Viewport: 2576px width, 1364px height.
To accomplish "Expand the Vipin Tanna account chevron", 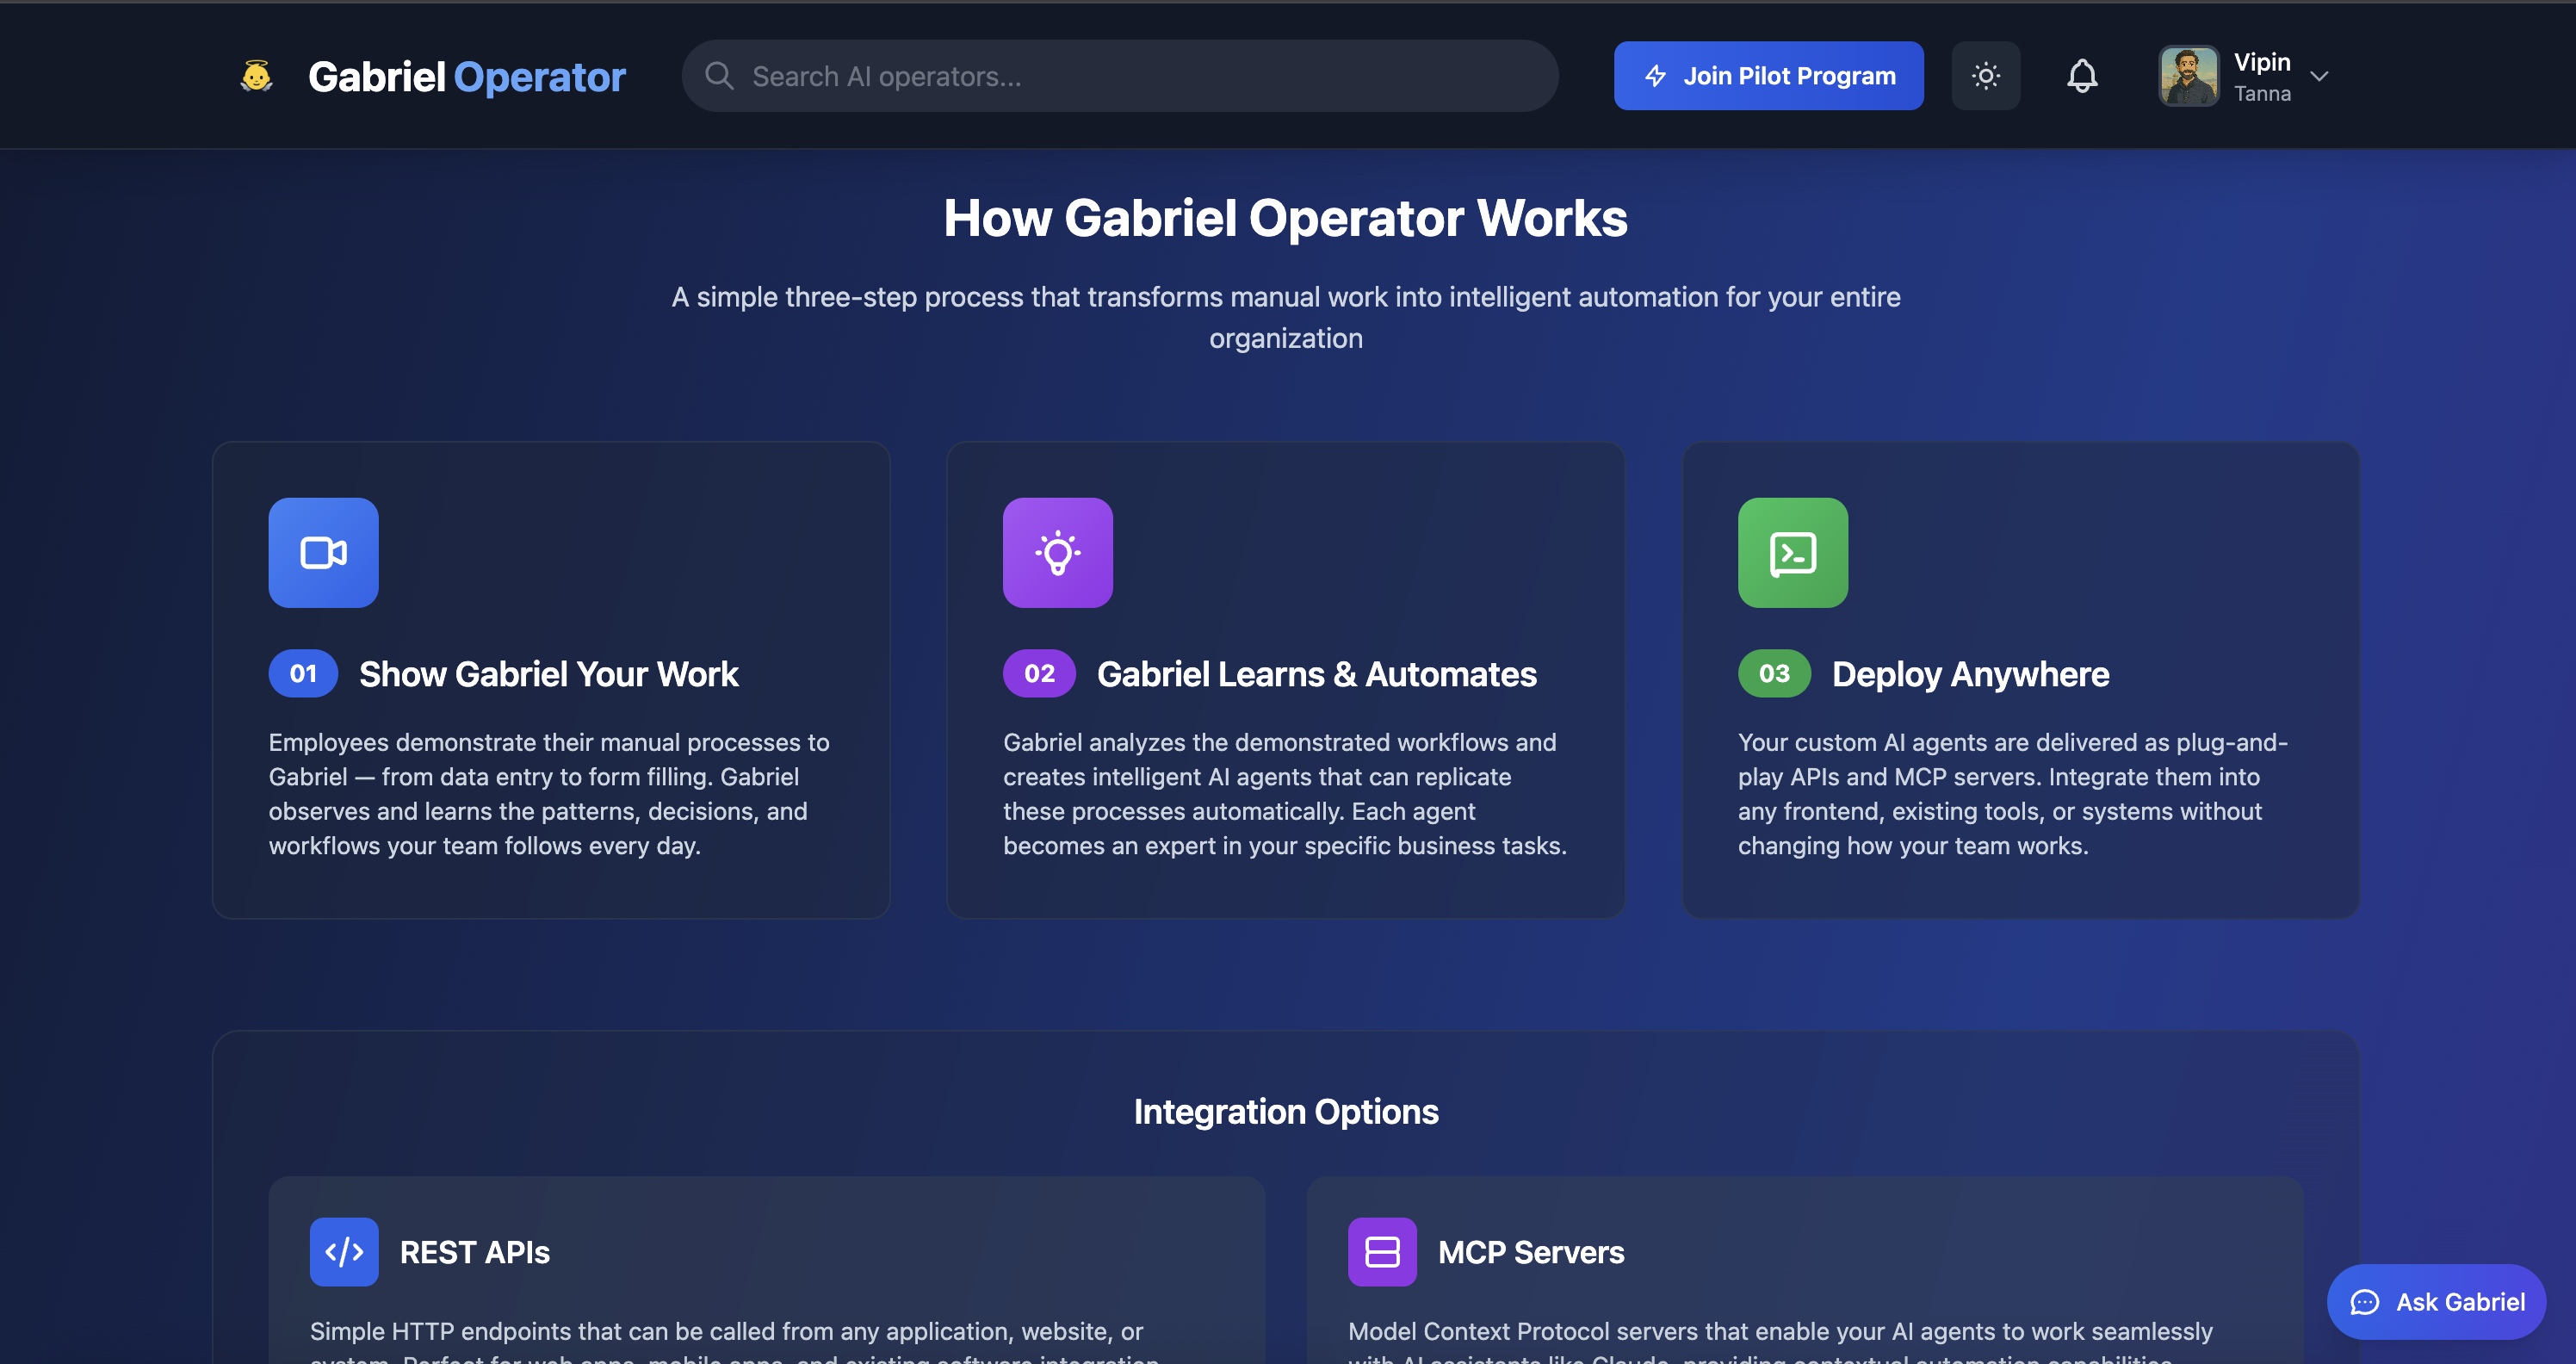I will (x=2319, y=76).
